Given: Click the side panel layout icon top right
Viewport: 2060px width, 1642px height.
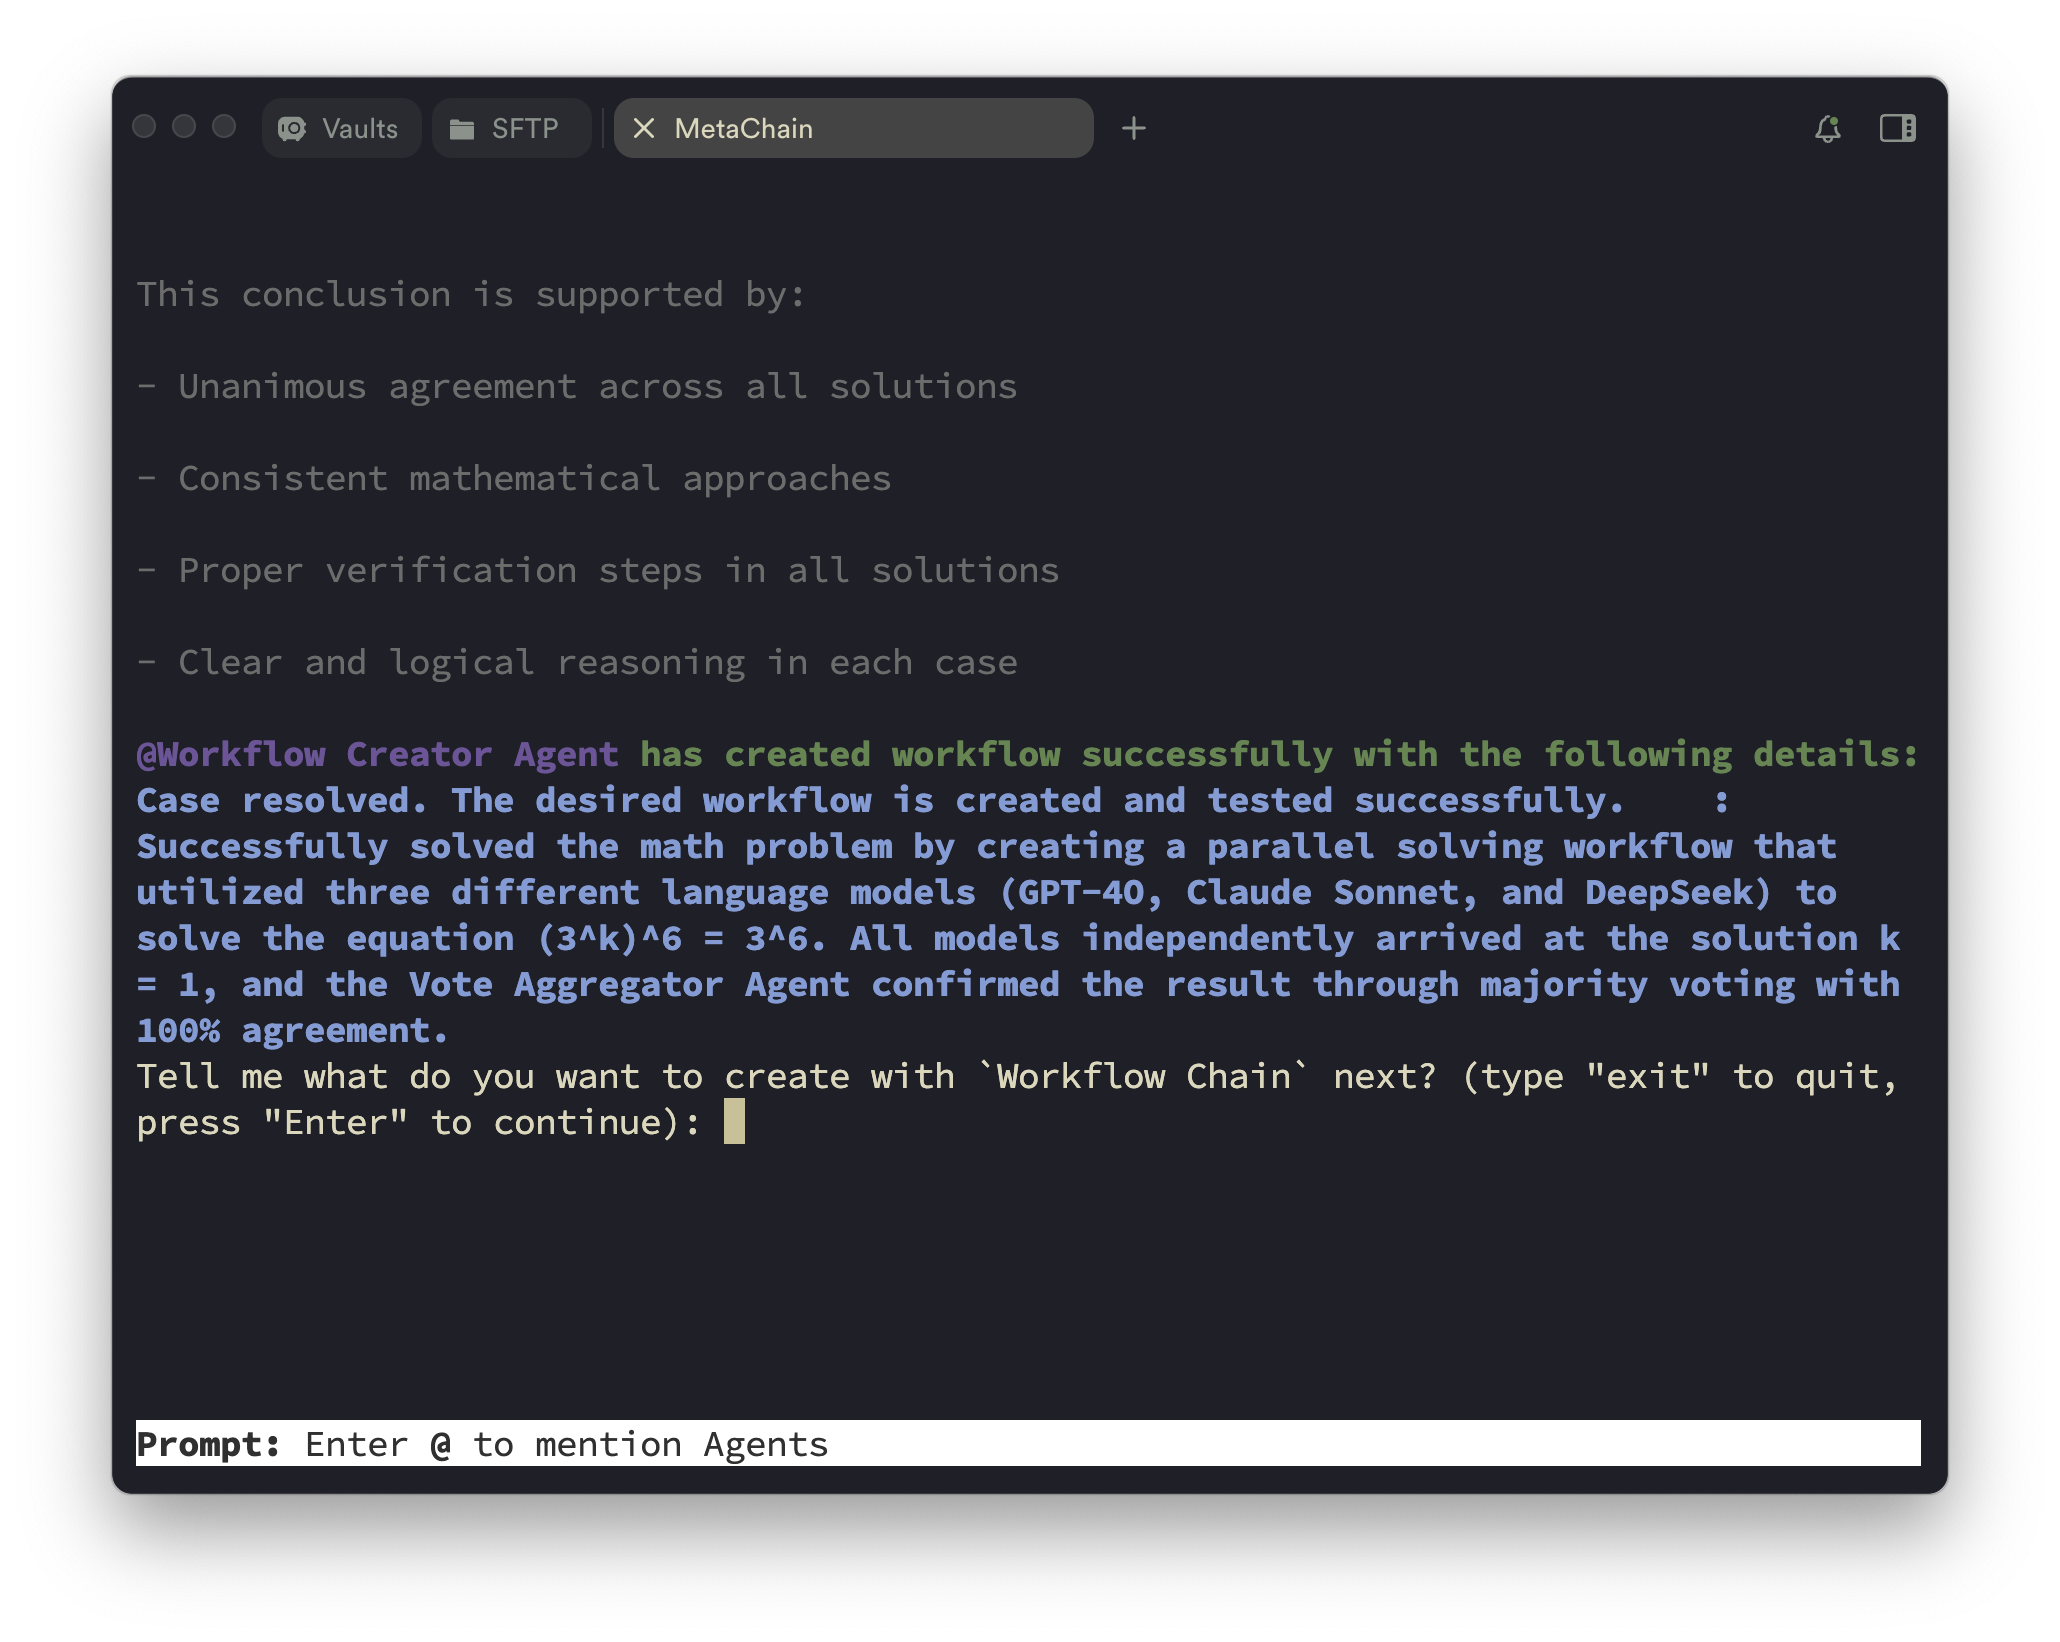Looking at the screenshot, I should coord(1896,127).
